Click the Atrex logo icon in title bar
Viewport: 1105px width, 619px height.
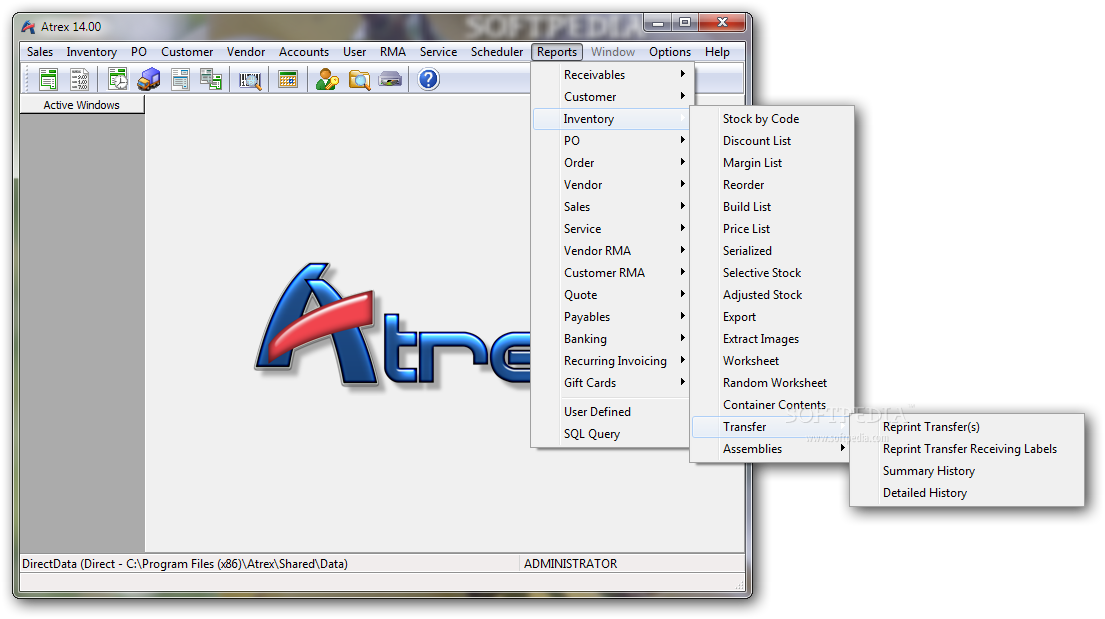coord(28,27)
